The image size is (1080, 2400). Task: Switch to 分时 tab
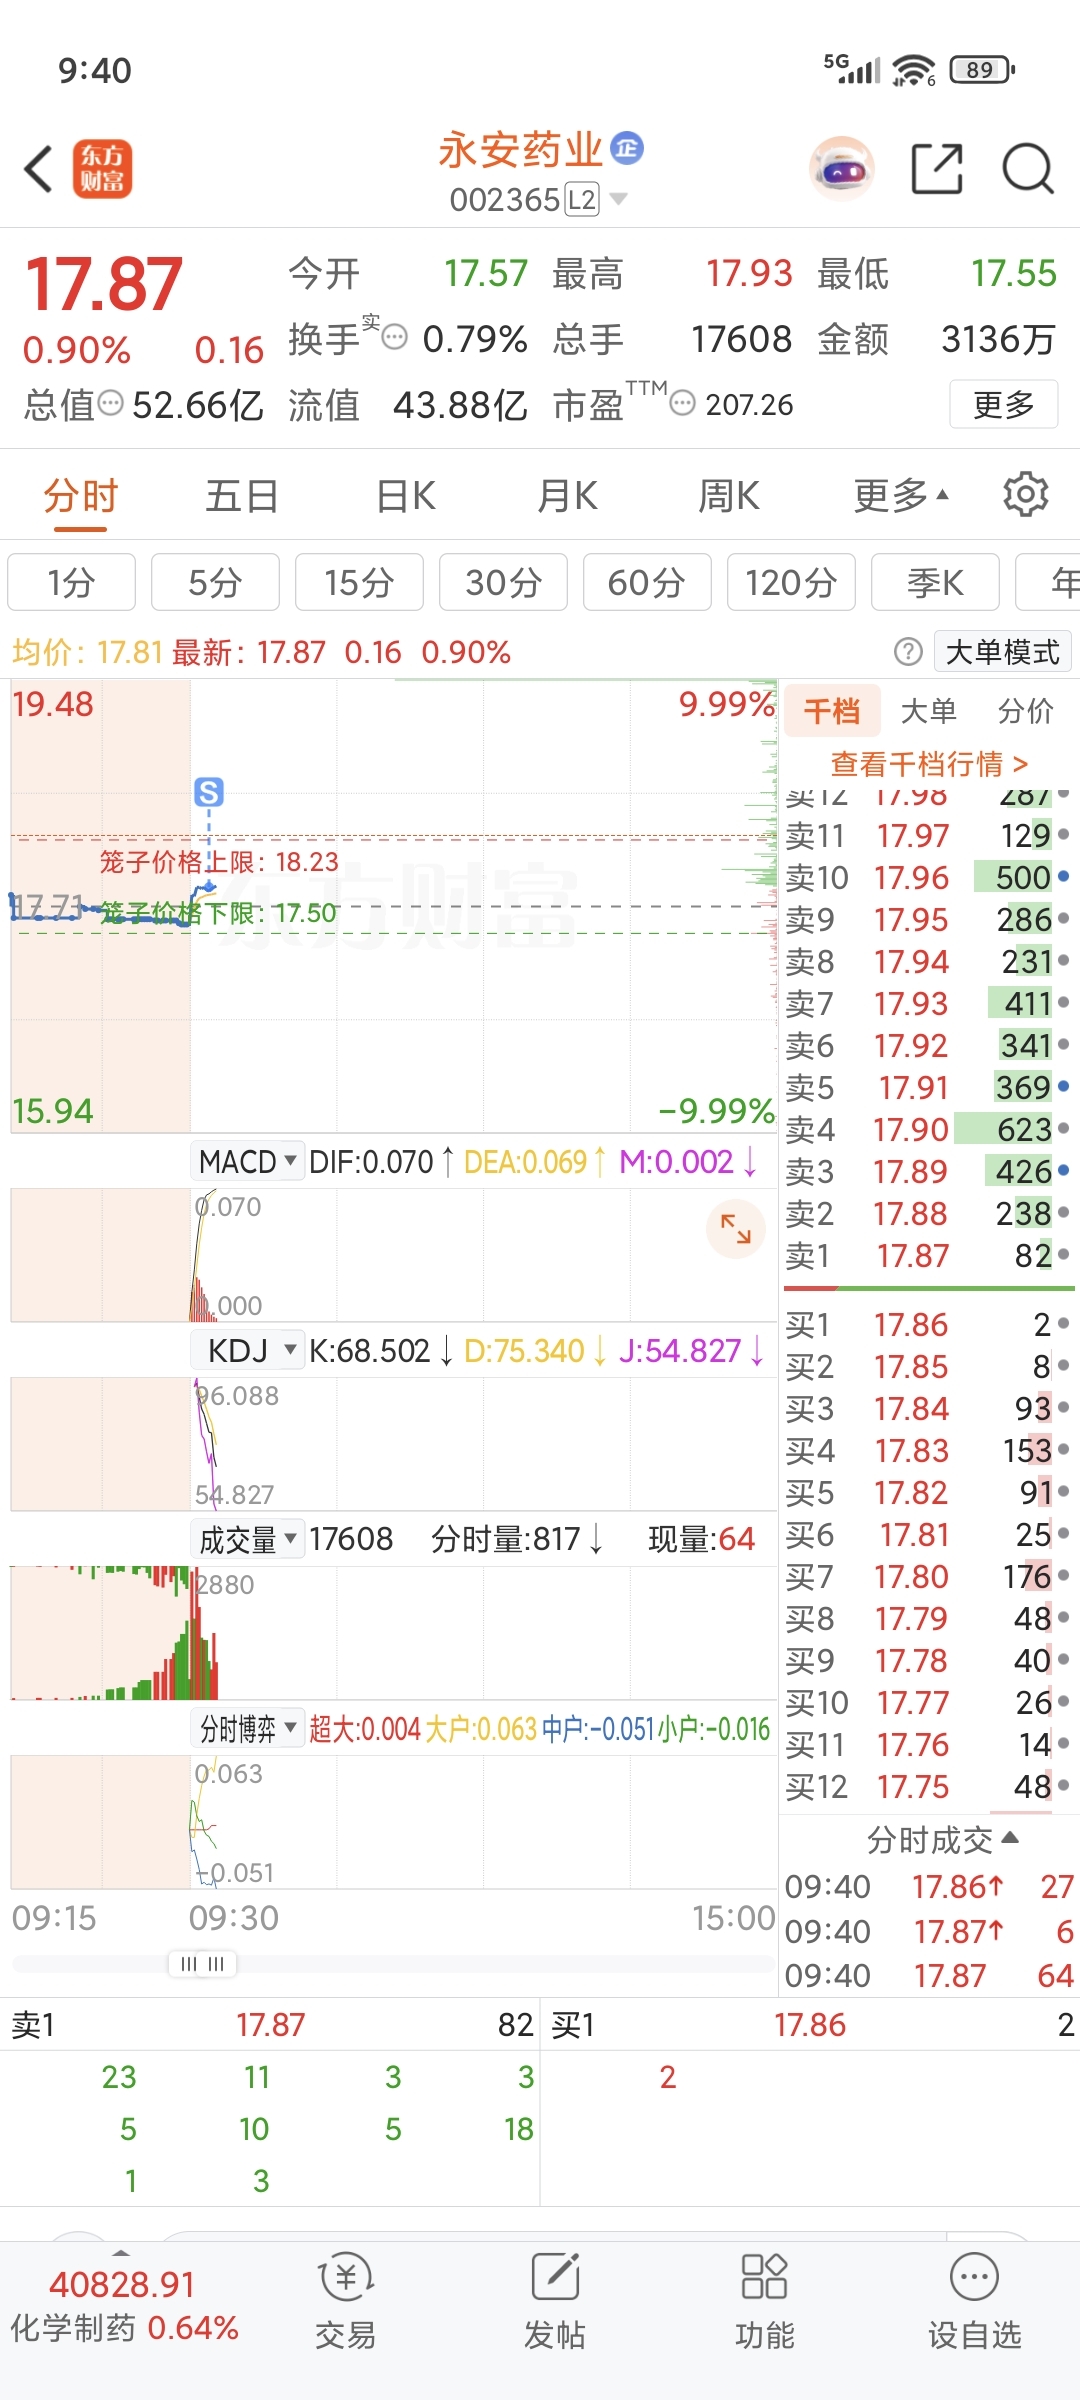coord(80,495)
